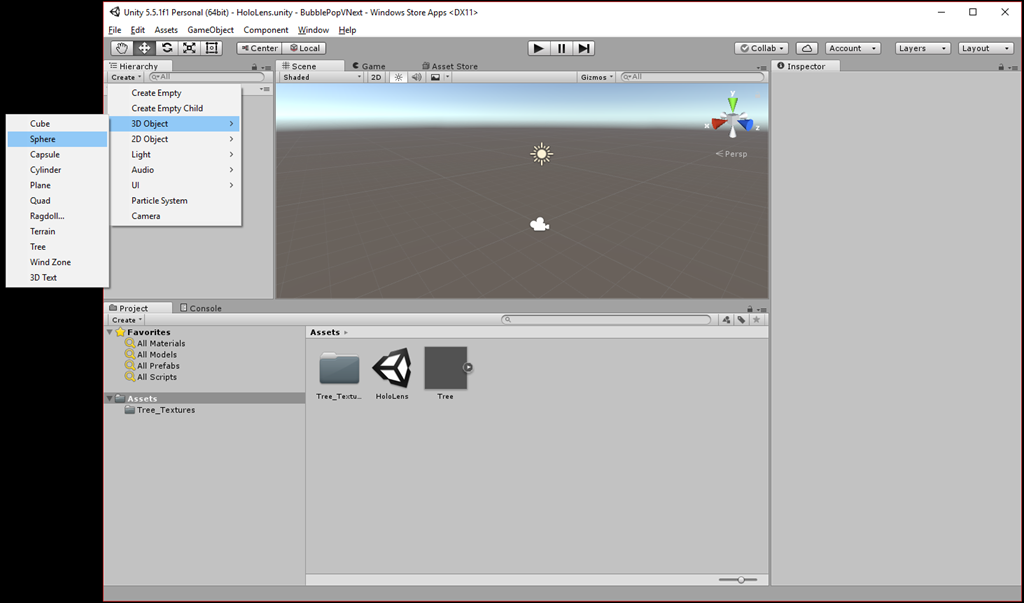Click Search by Type icon

click(726, 319)
